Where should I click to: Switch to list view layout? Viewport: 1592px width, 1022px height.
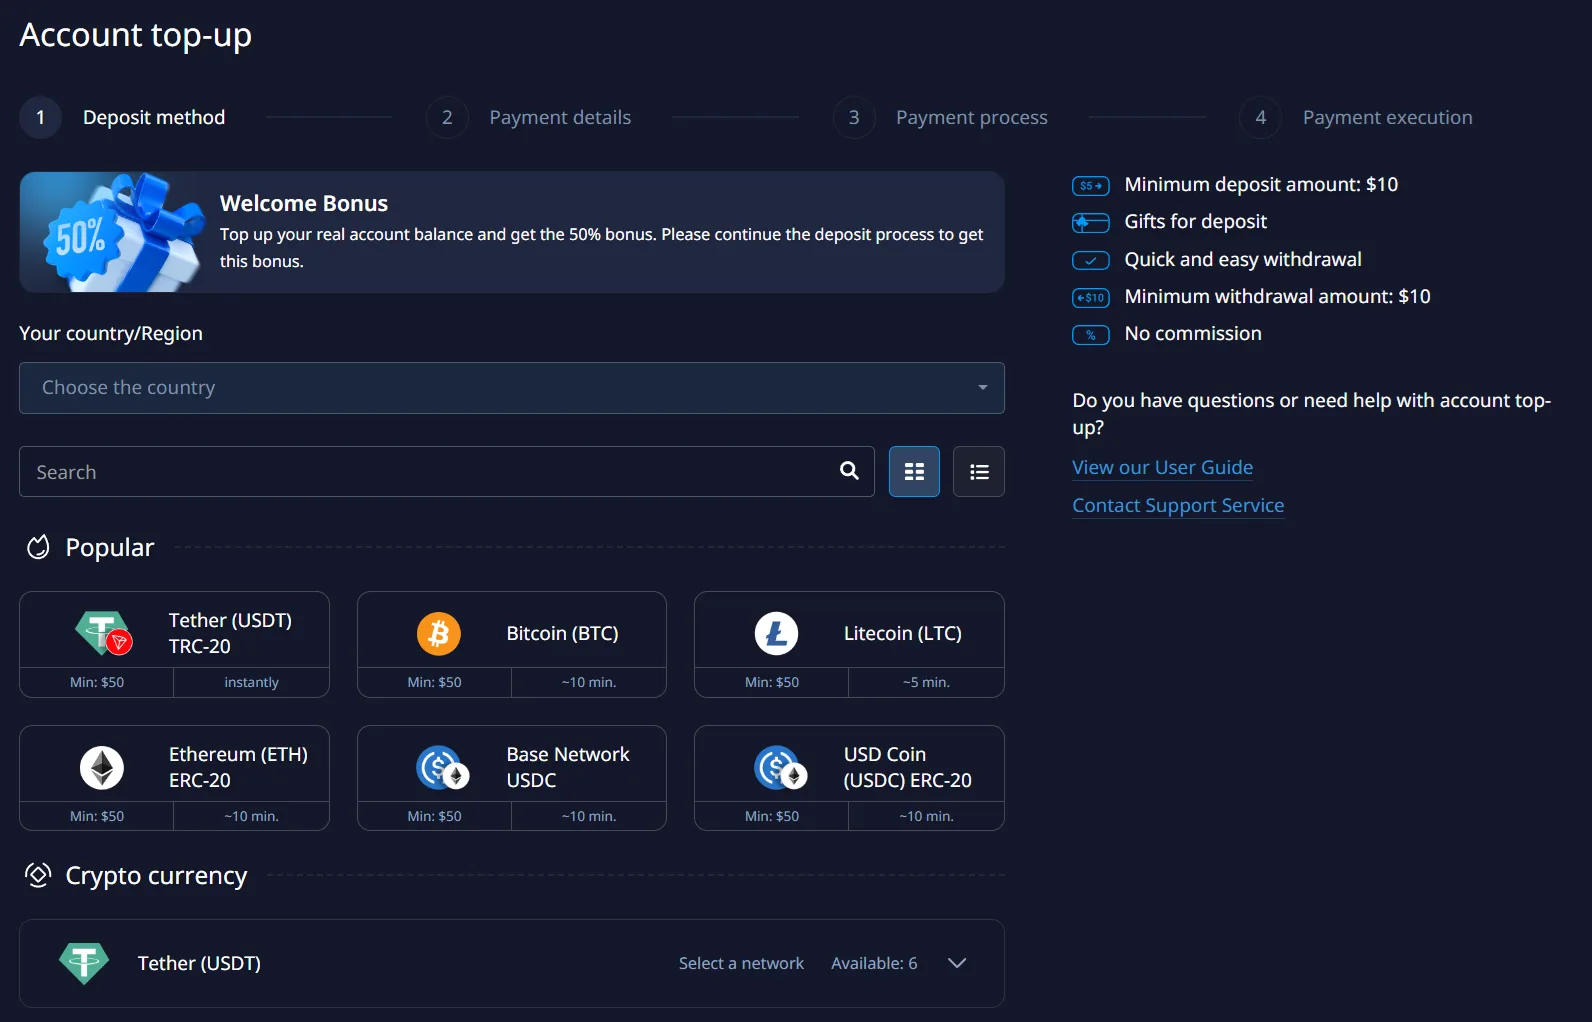pos(979,472)
